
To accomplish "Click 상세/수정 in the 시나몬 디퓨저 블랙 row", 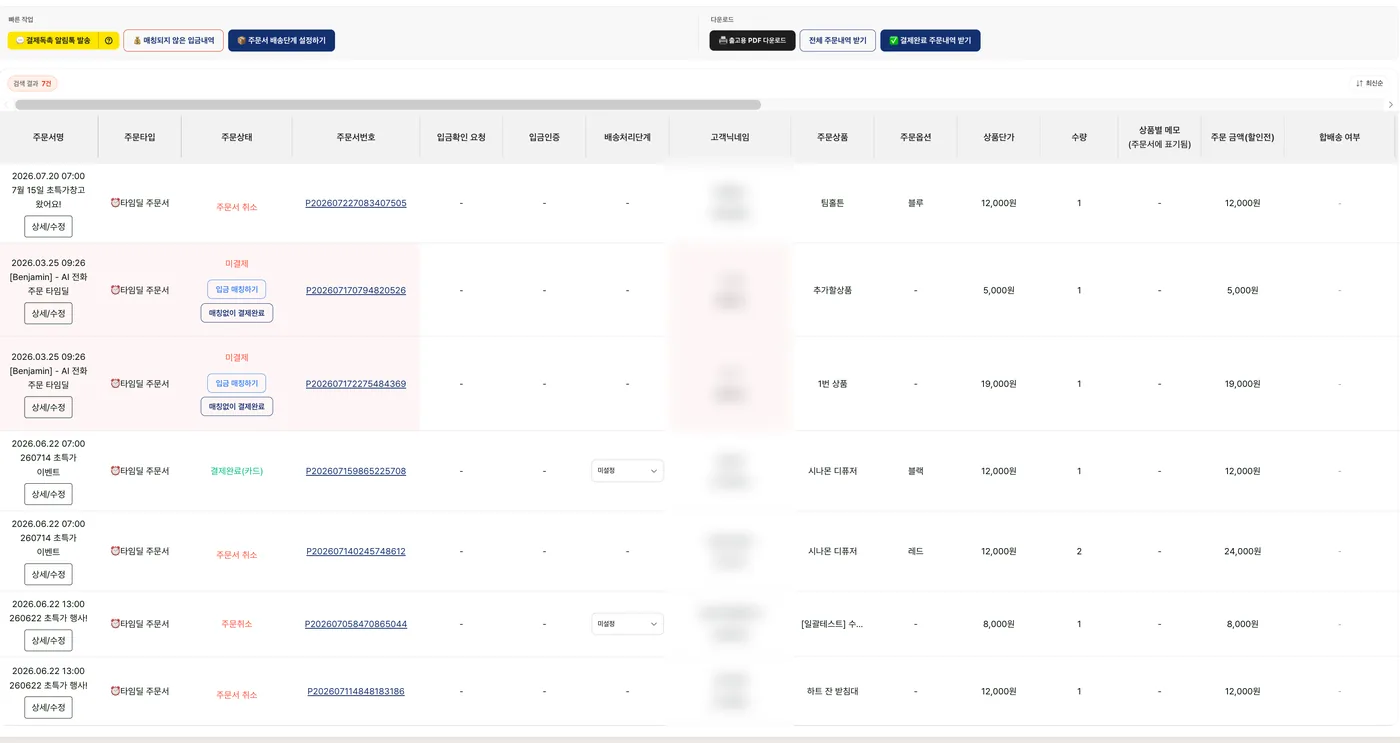I will tap(48, 494).
